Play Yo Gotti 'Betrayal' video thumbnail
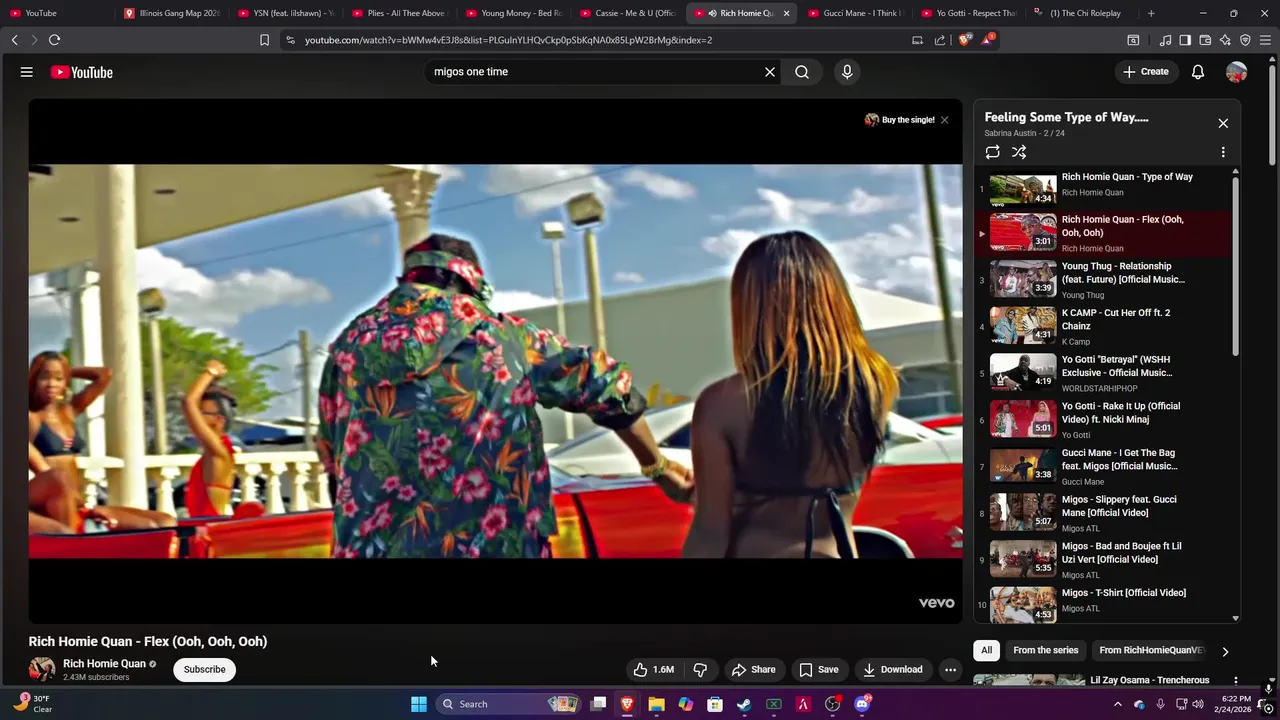Image resolution: width=1280 pixels, height=720 pixels. [x=1023, y=371]
